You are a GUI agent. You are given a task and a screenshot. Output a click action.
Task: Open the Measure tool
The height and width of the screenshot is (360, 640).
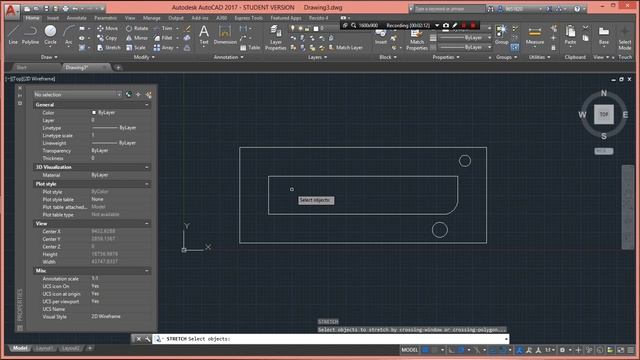pos(535,35)
